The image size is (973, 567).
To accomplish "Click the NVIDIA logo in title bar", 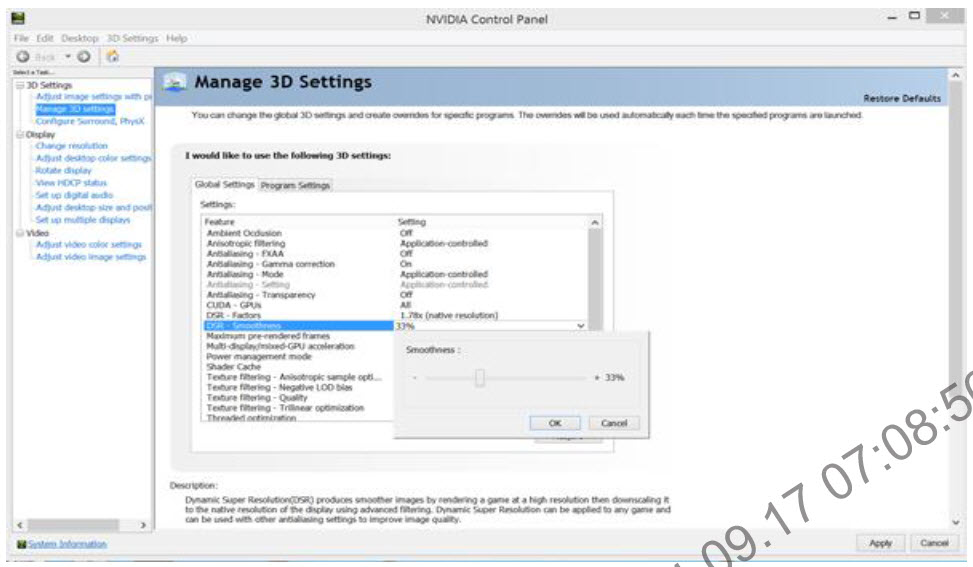I will [18, 17].
